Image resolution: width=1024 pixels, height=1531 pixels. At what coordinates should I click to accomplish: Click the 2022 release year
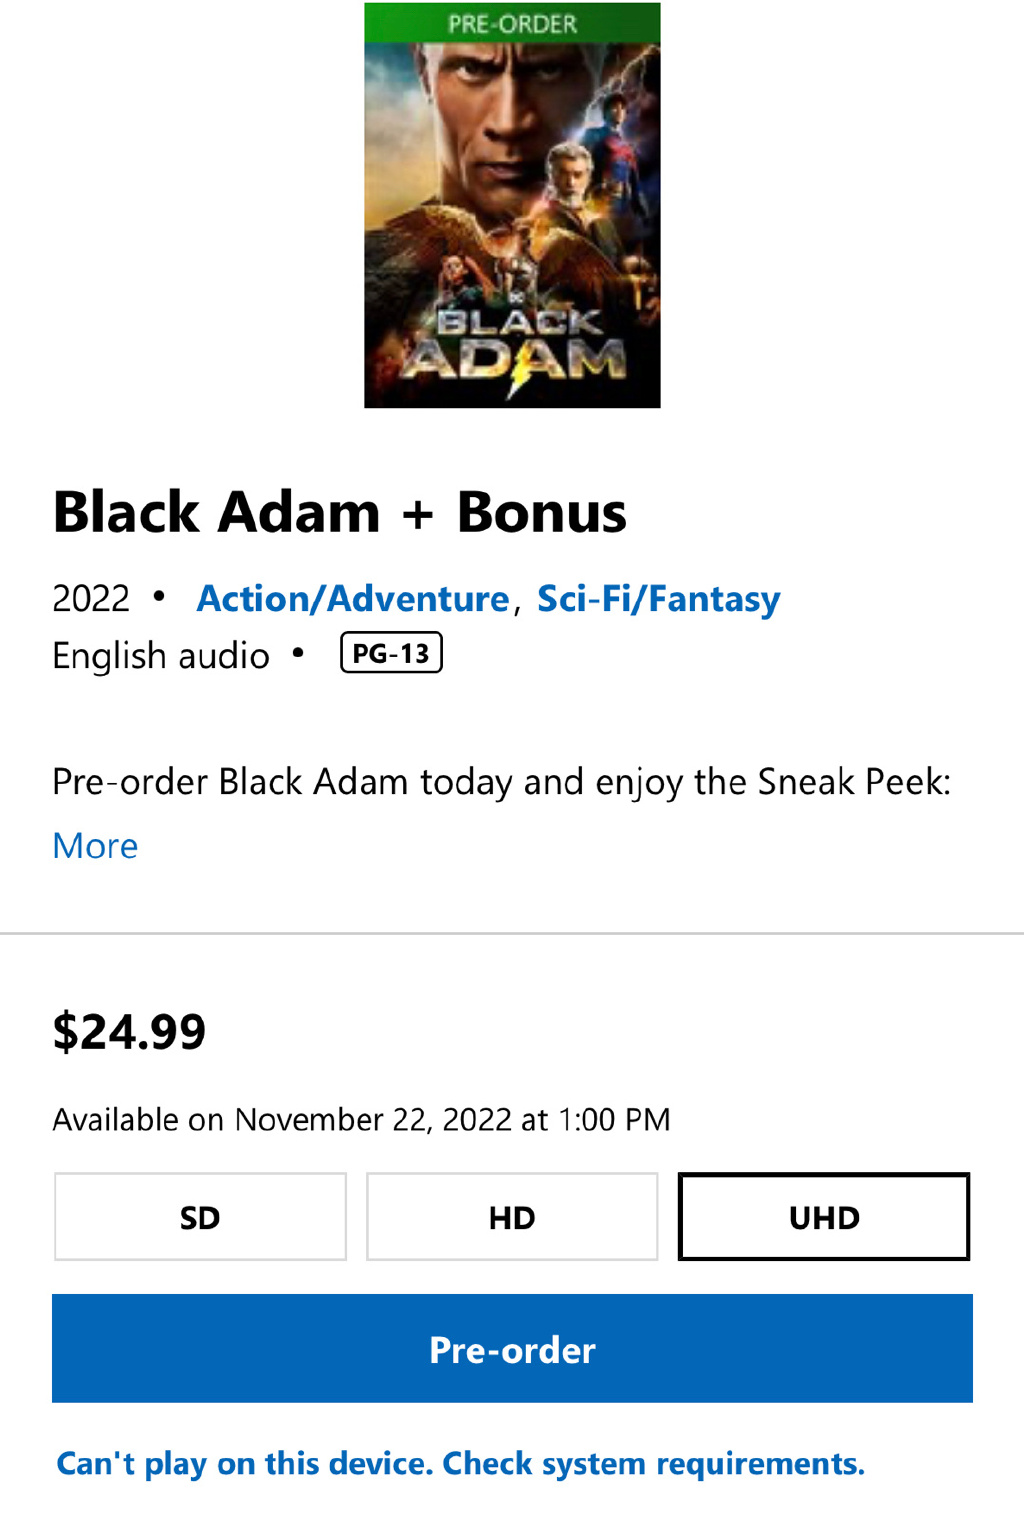[x=91, y=598]
